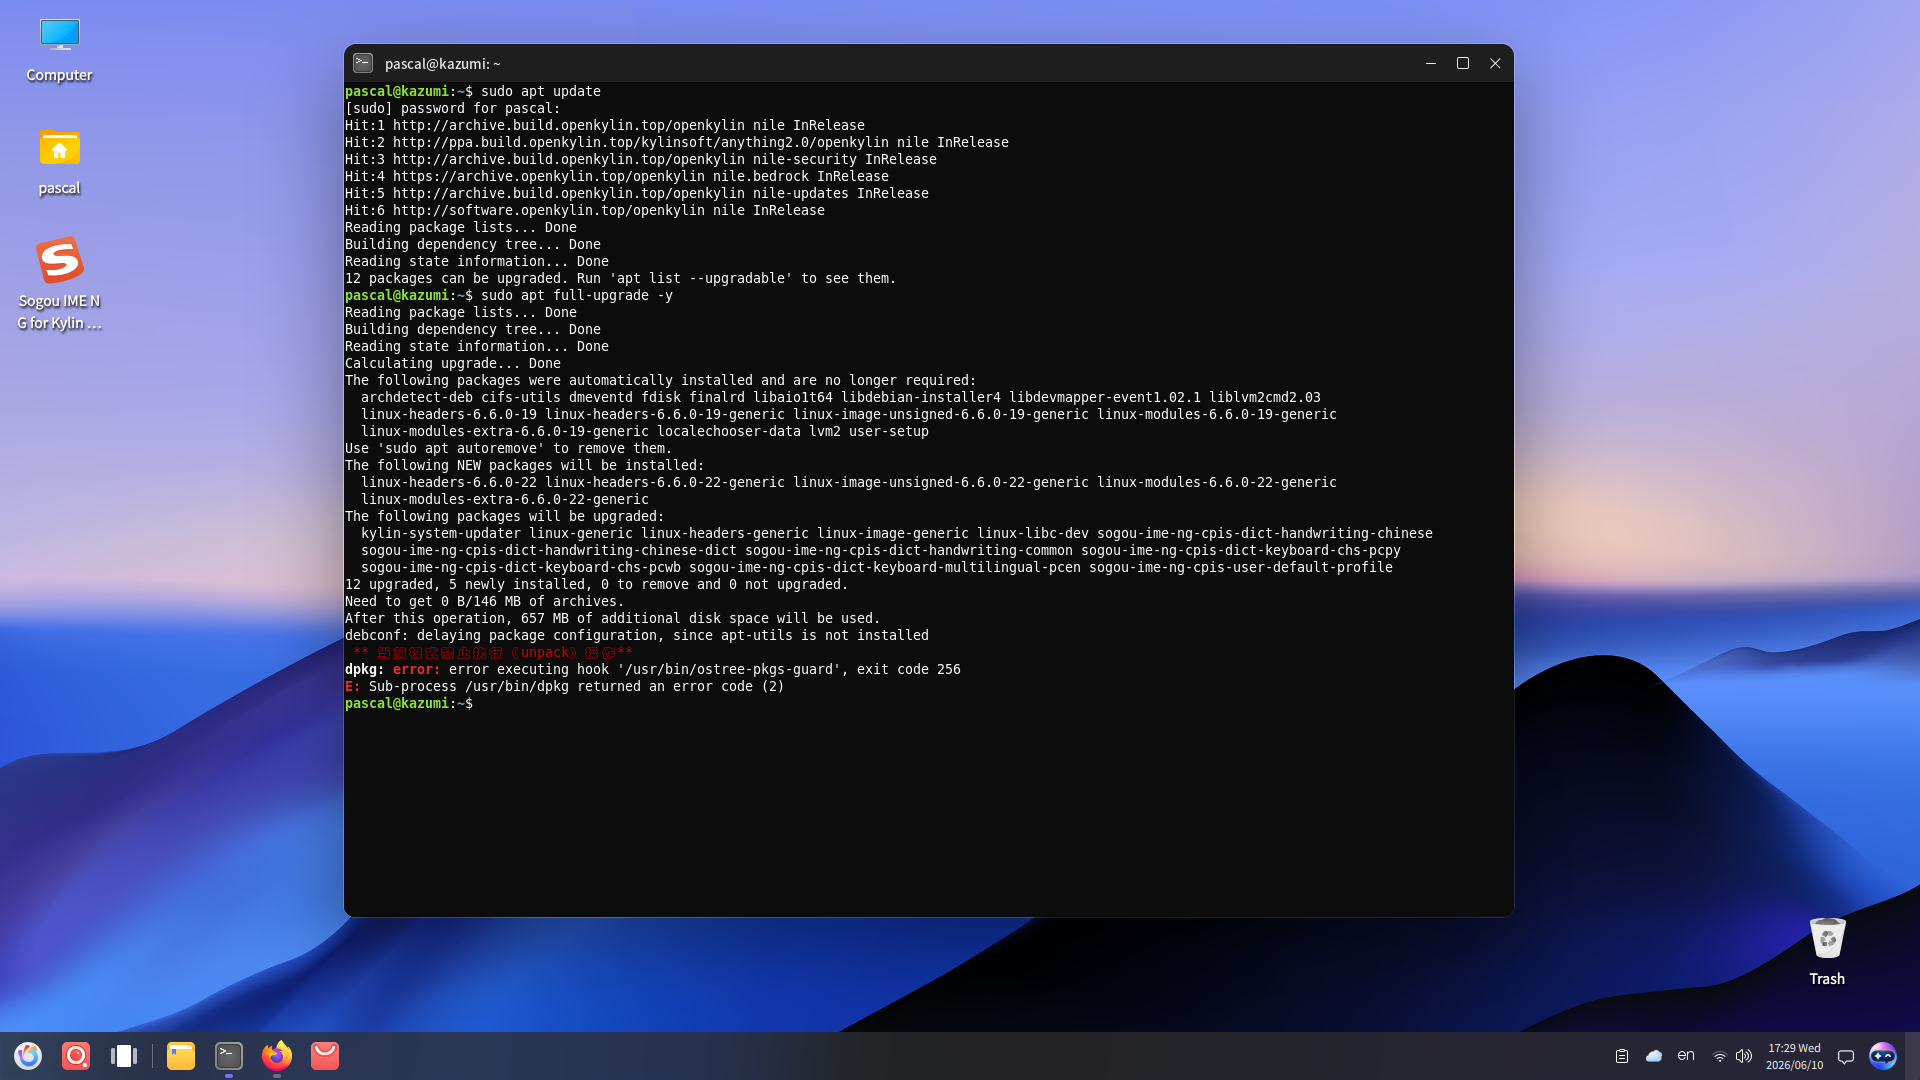Image resolution: width=1920 pixels, height=1080 pixels.
Task: Launch Firefox from the taskbar
Action: coord(277,1056)
